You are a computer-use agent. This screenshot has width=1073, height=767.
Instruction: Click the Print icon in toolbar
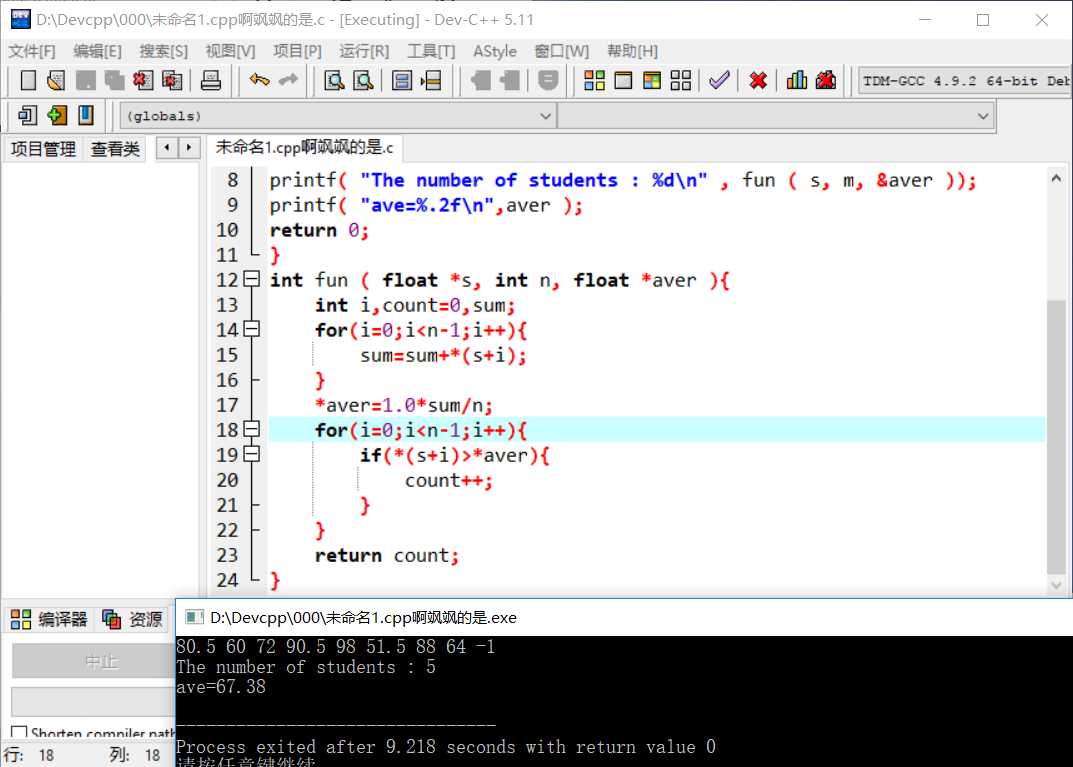211,81
